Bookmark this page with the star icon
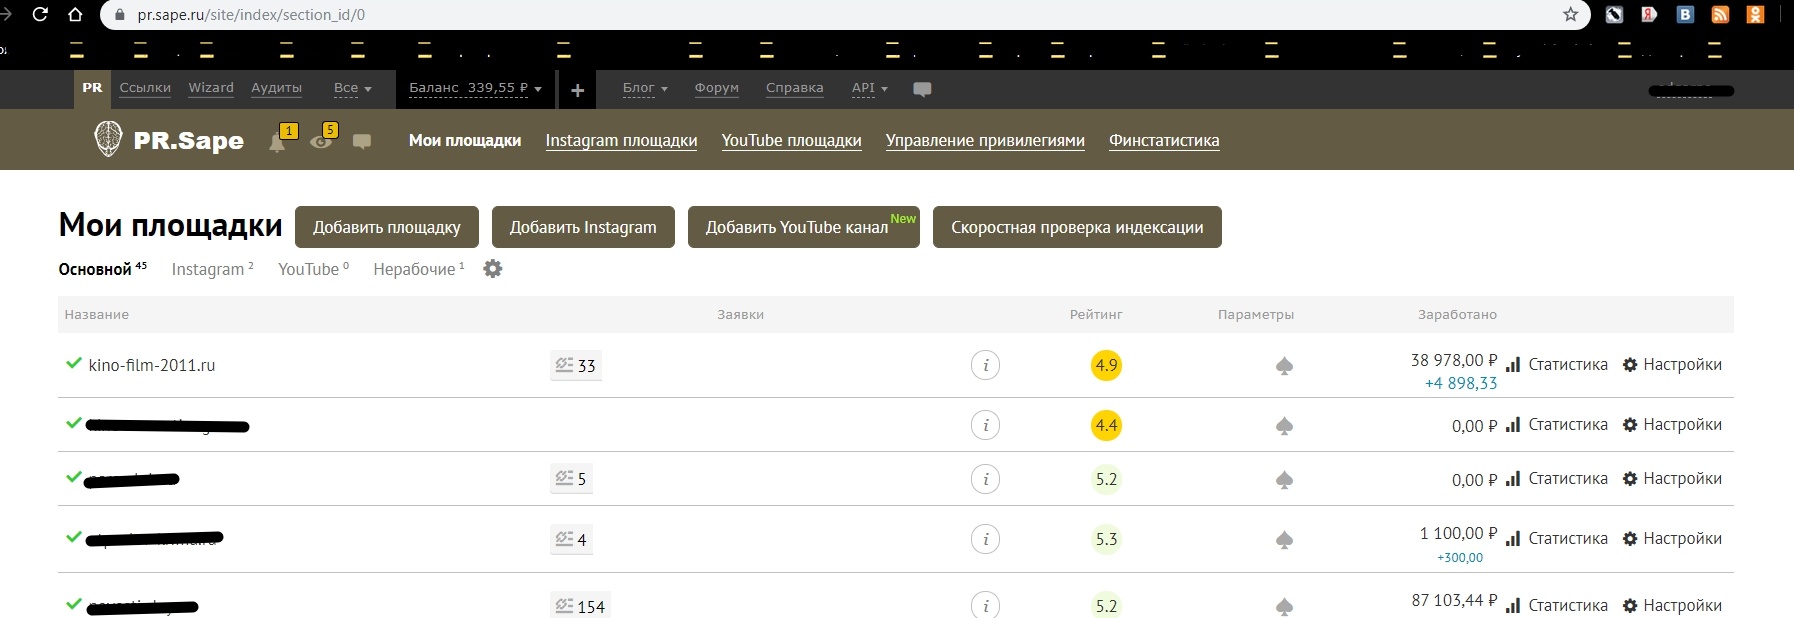1794x618 pixels. click(x=1570, y=15)
